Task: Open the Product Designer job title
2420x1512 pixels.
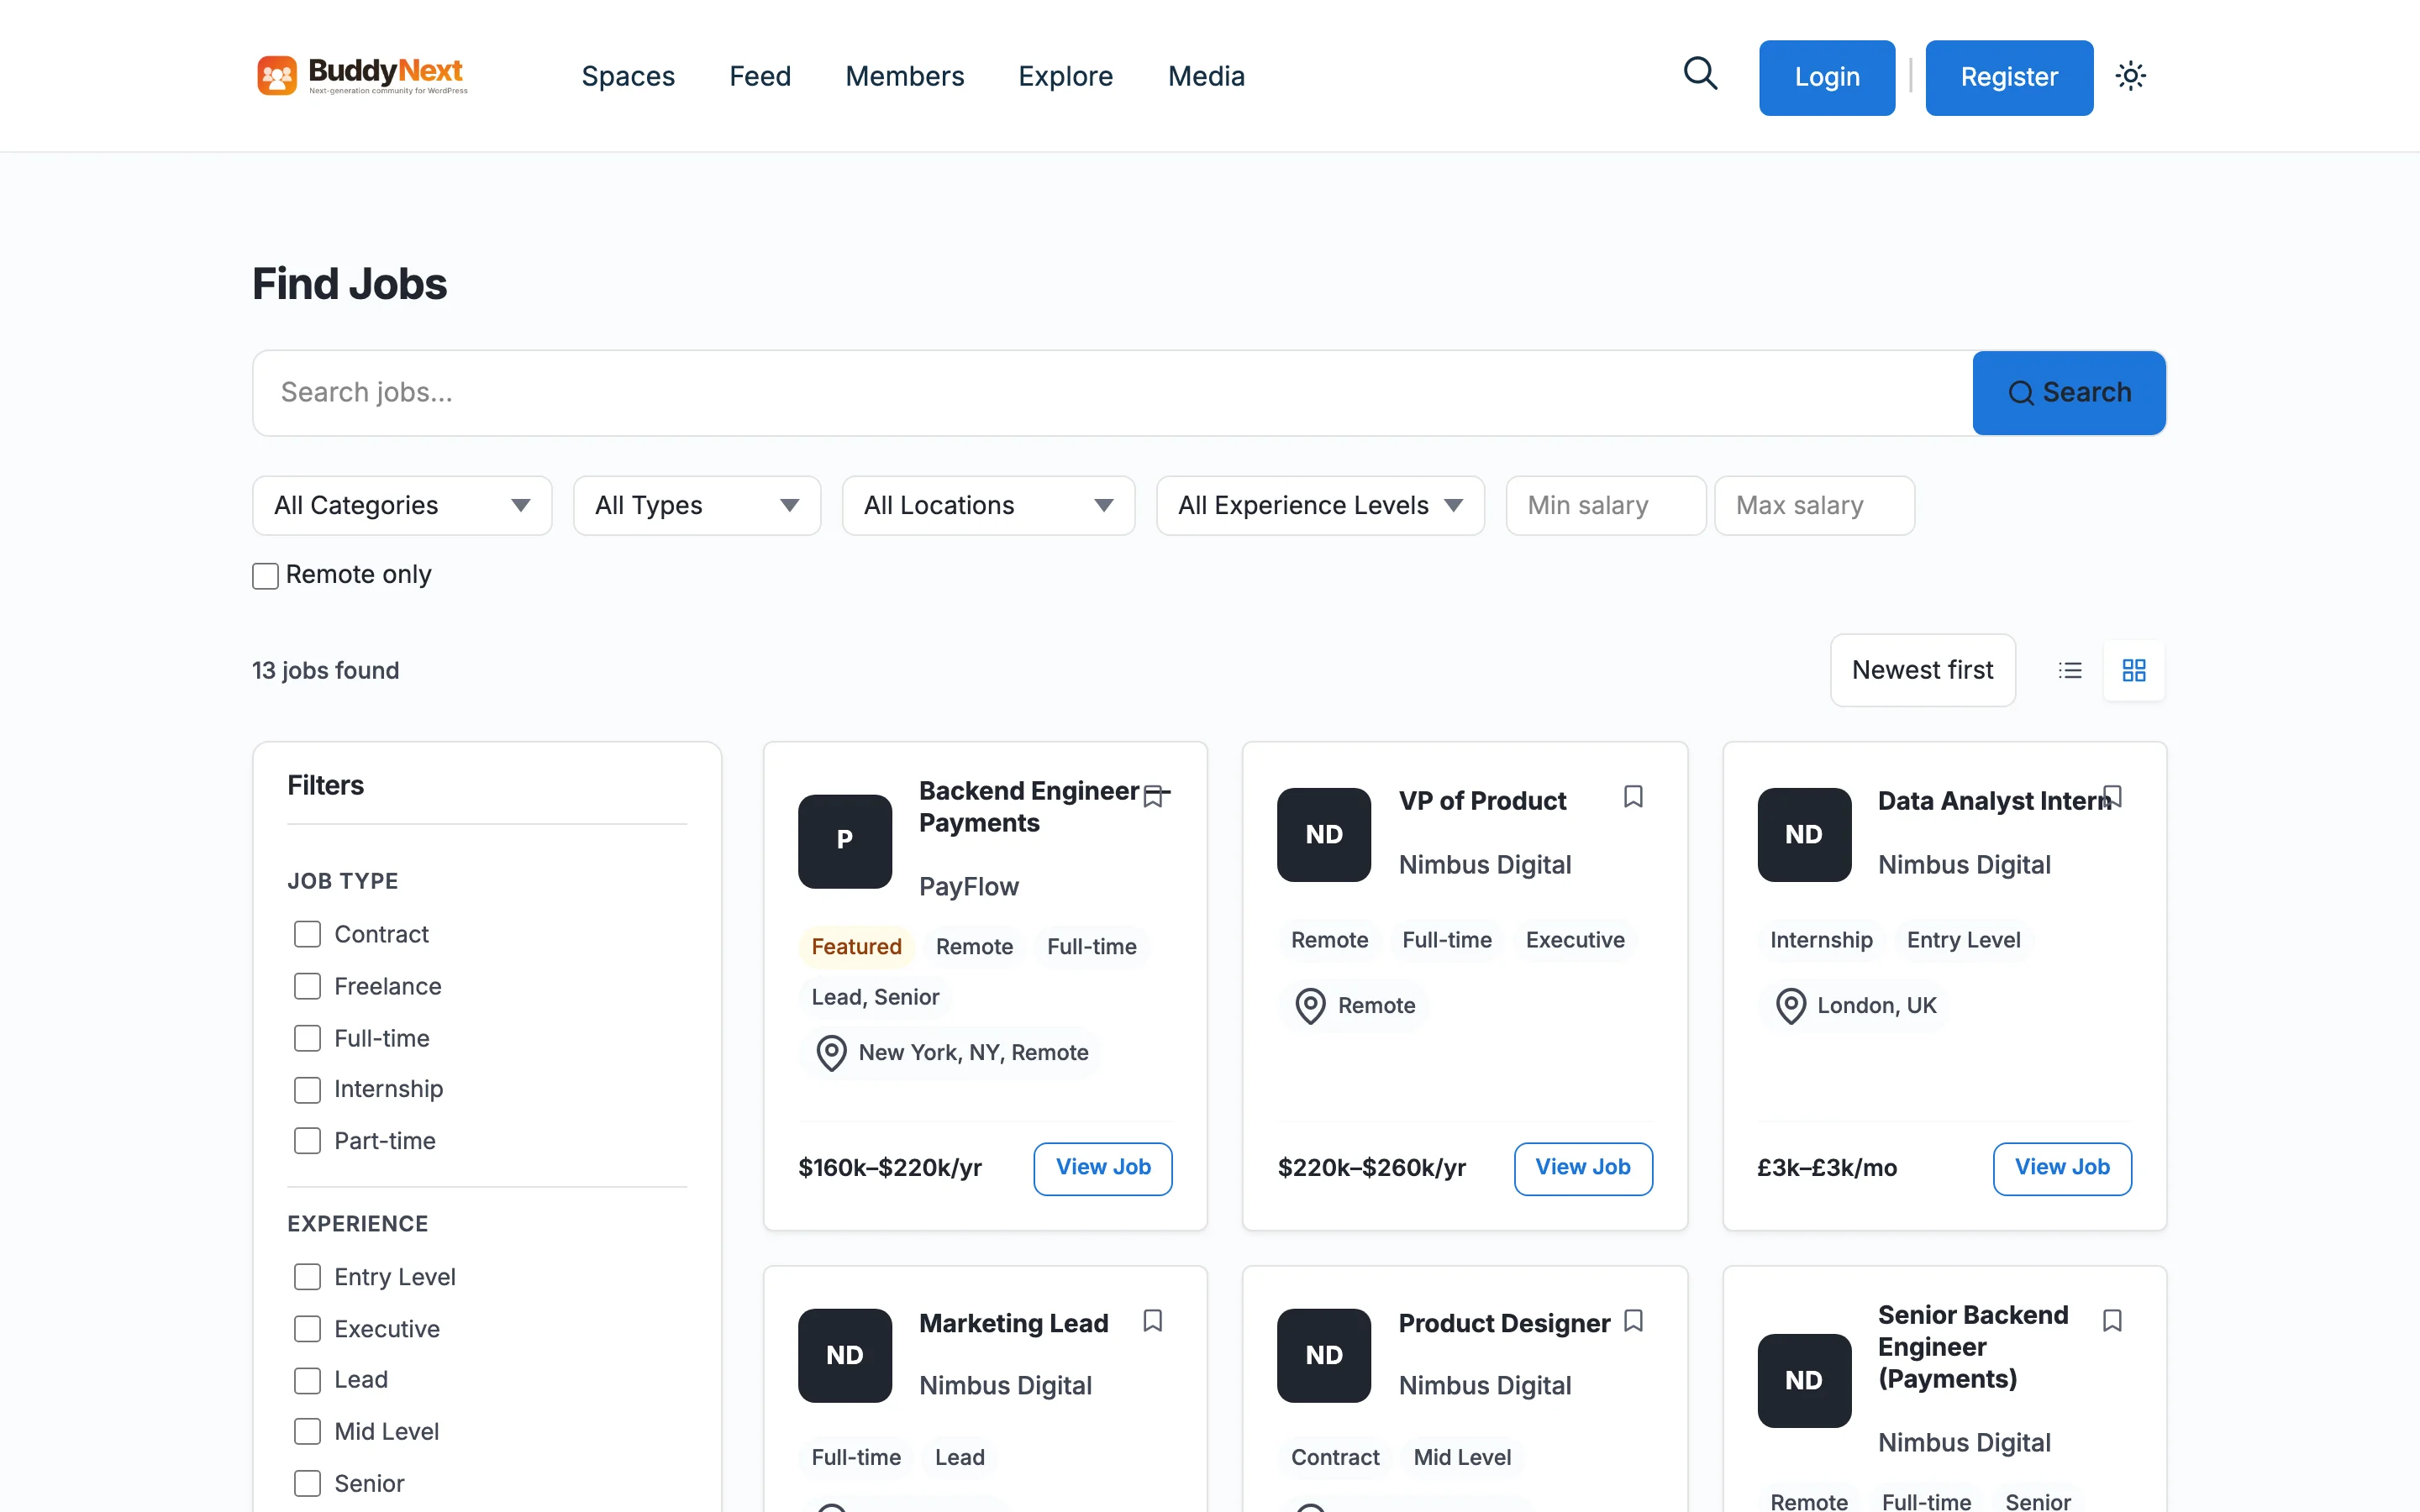Action: (1504, 1323)
